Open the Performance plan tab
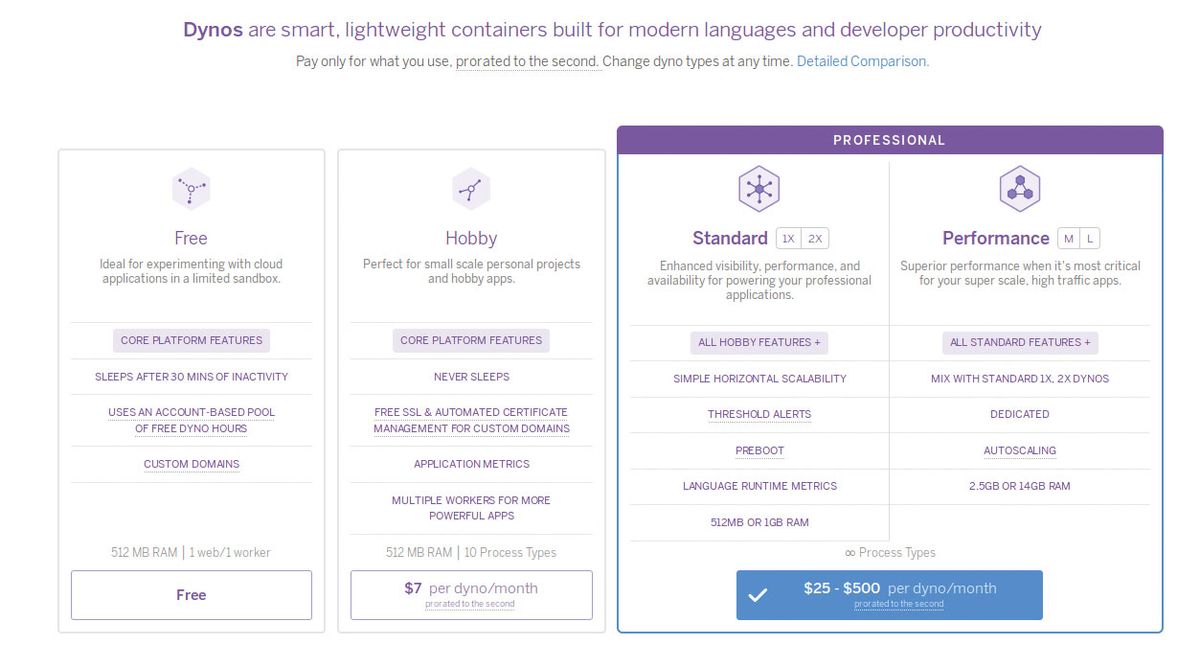 click(x=995, y=238)
